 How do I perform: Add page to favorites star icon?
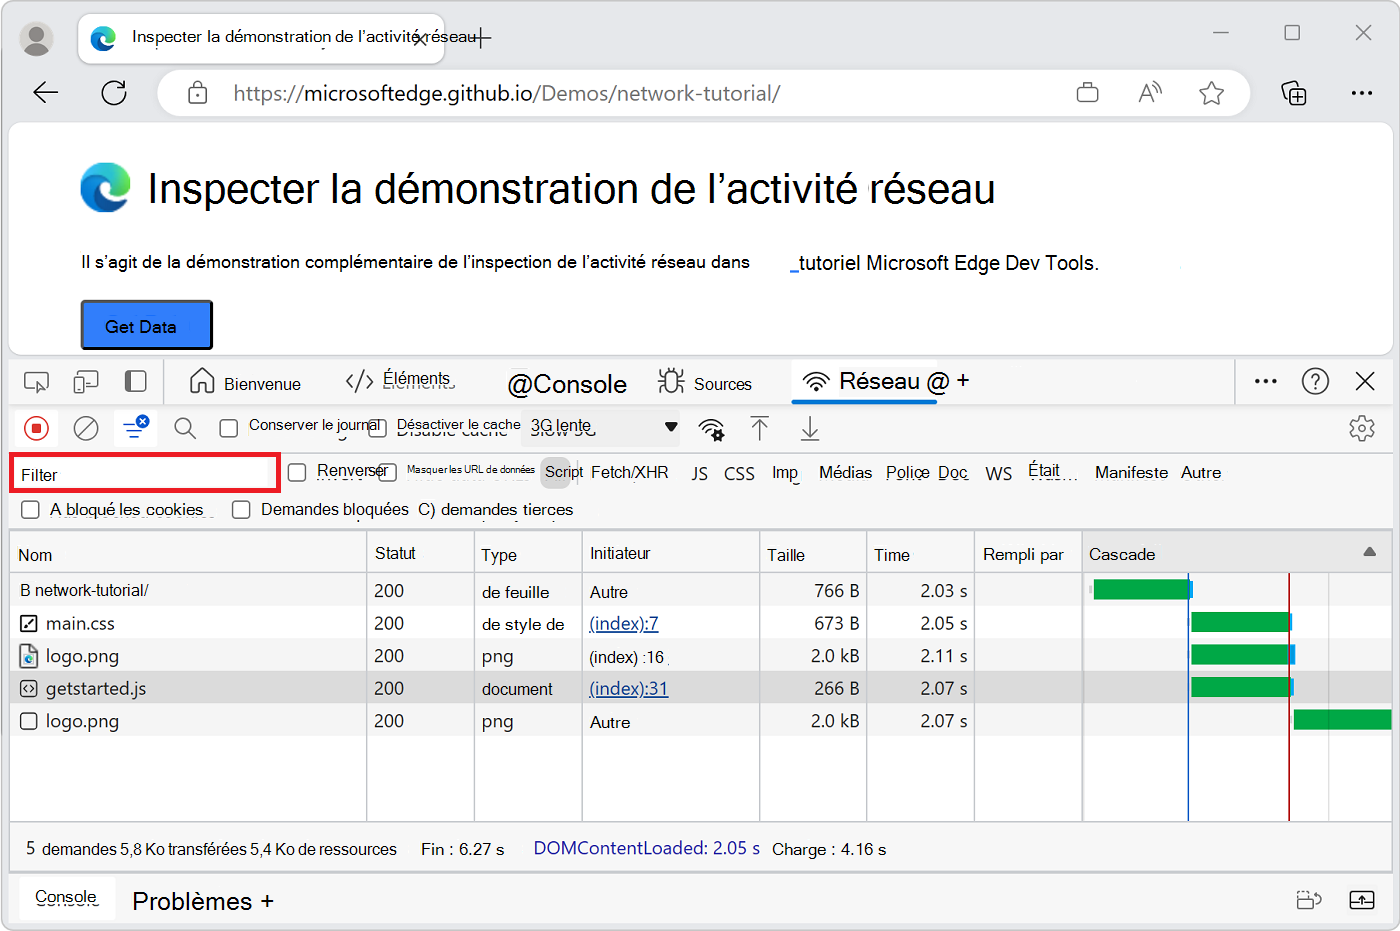click(x=1211, y=93)
